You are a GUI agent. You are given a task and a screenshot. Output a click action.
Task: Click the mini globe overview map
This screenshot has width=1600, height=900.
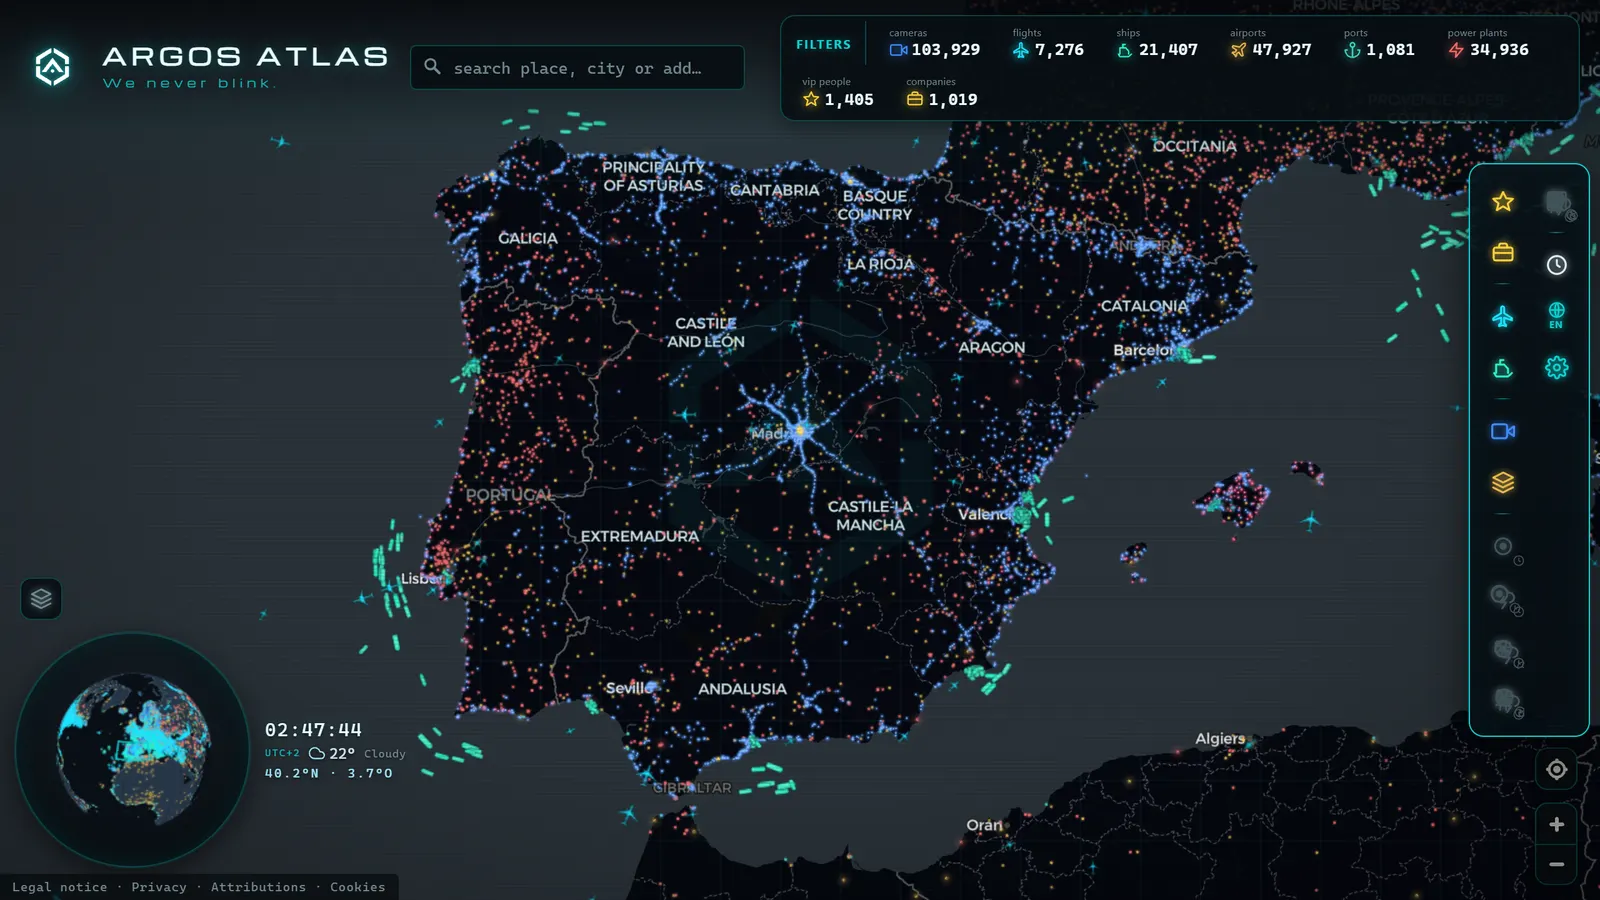[132, 749]
